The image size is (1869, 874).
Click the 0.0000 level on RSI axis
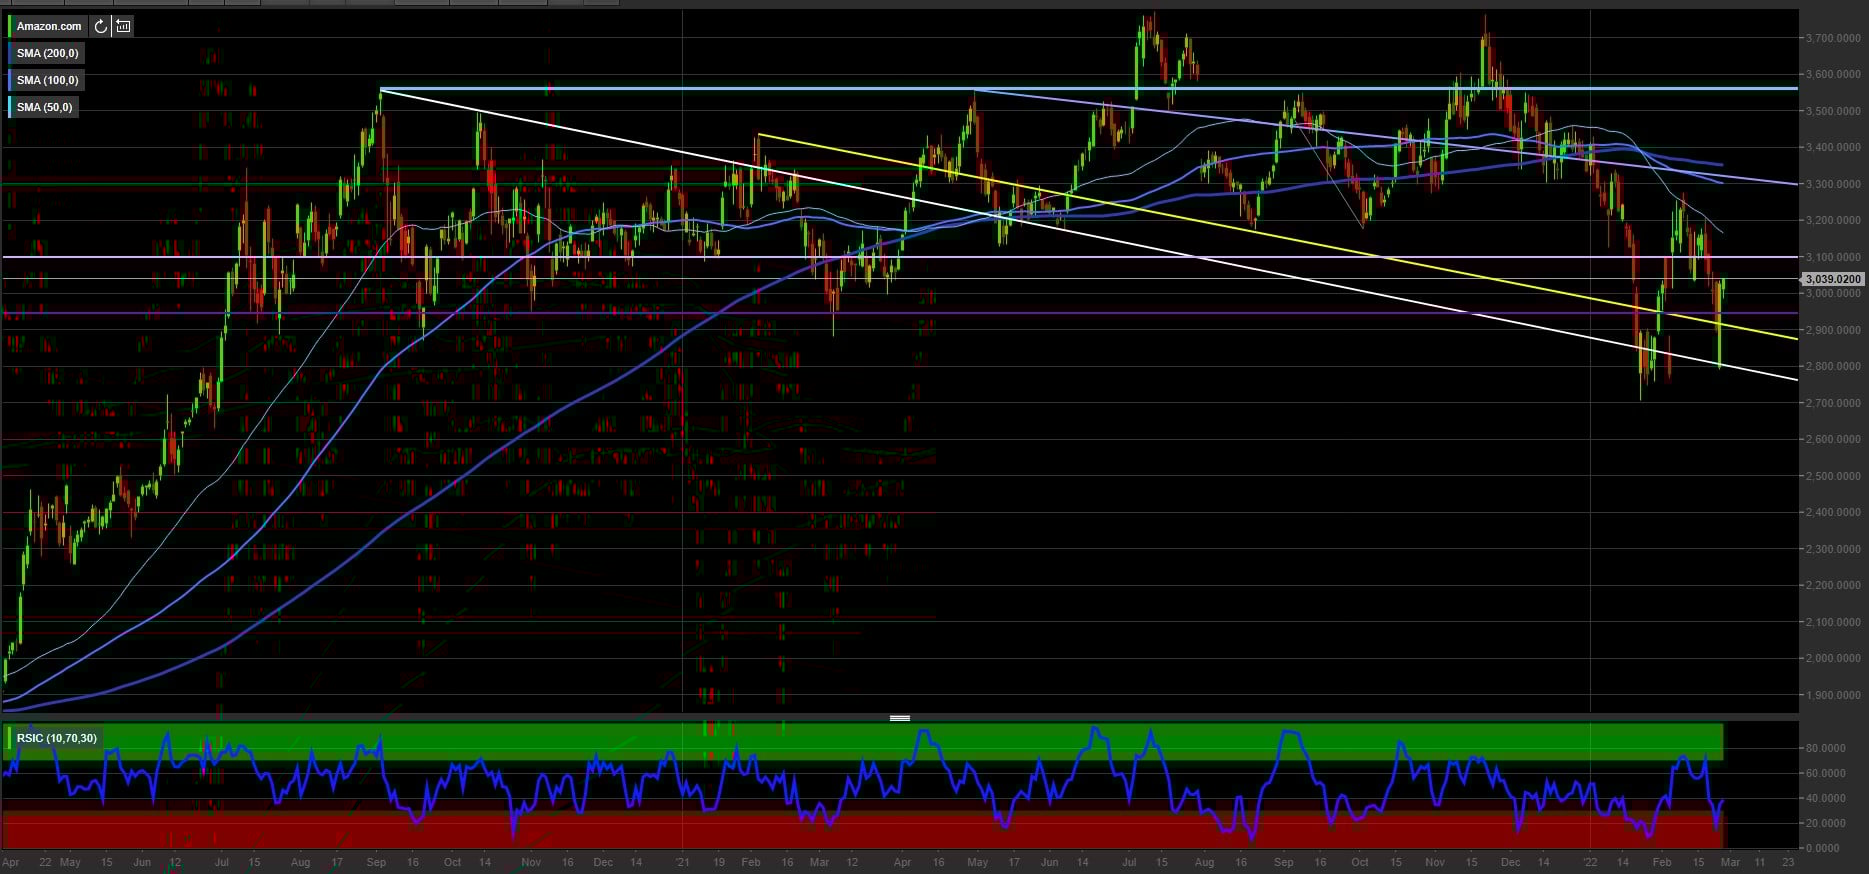click(1828, 848)
